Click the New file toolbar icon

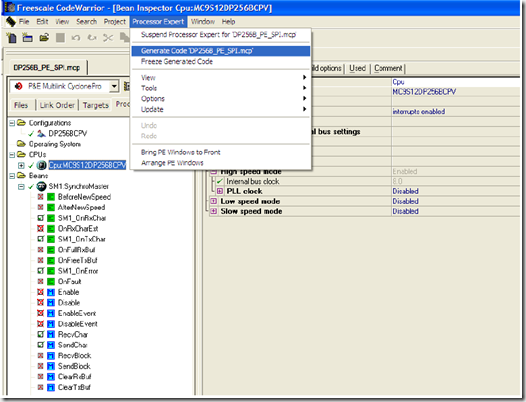12,38
